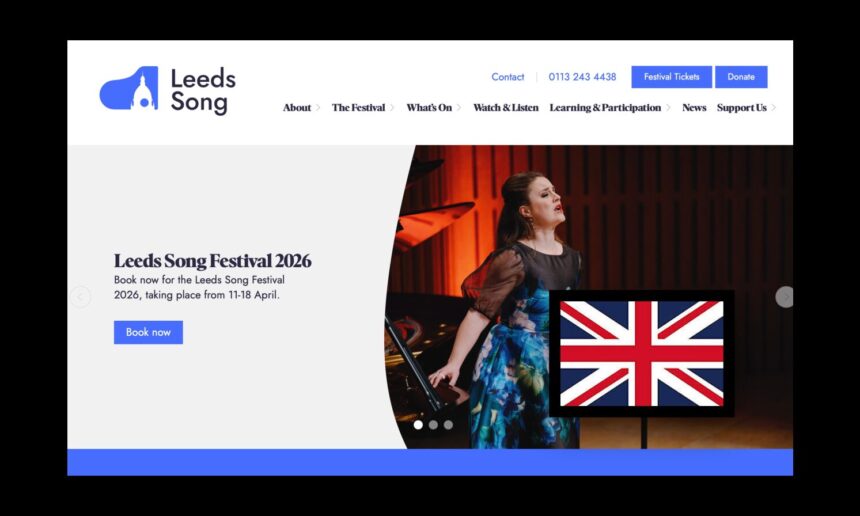
Task: Click the phone number 0113 243 4438
Action: (582, 77)
